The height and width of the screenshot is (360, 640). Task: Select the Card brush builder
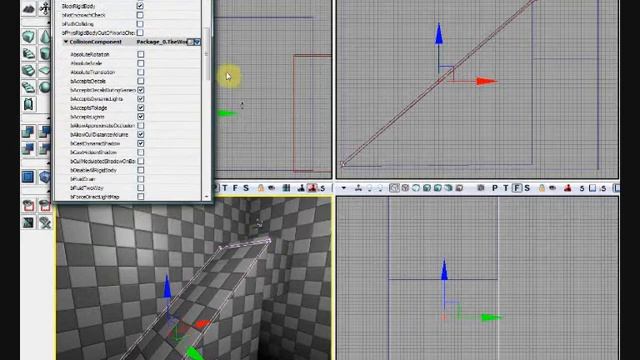(x=29, y=104)
